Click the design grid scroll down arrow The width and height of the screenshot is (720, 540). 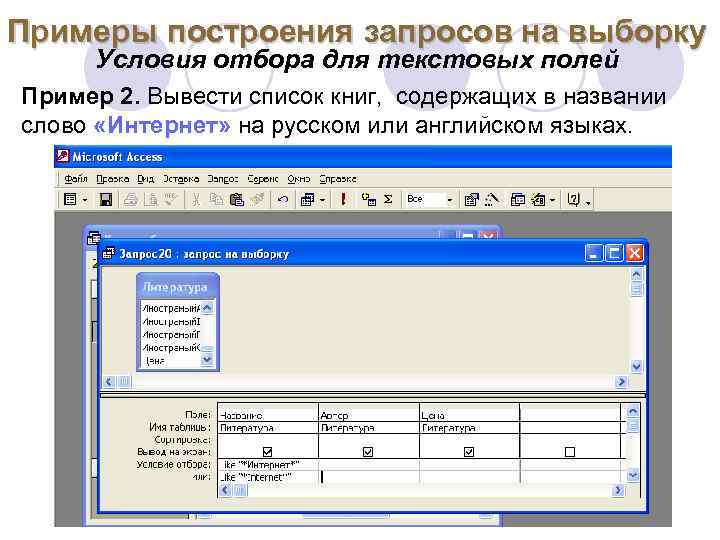point(633,474)
